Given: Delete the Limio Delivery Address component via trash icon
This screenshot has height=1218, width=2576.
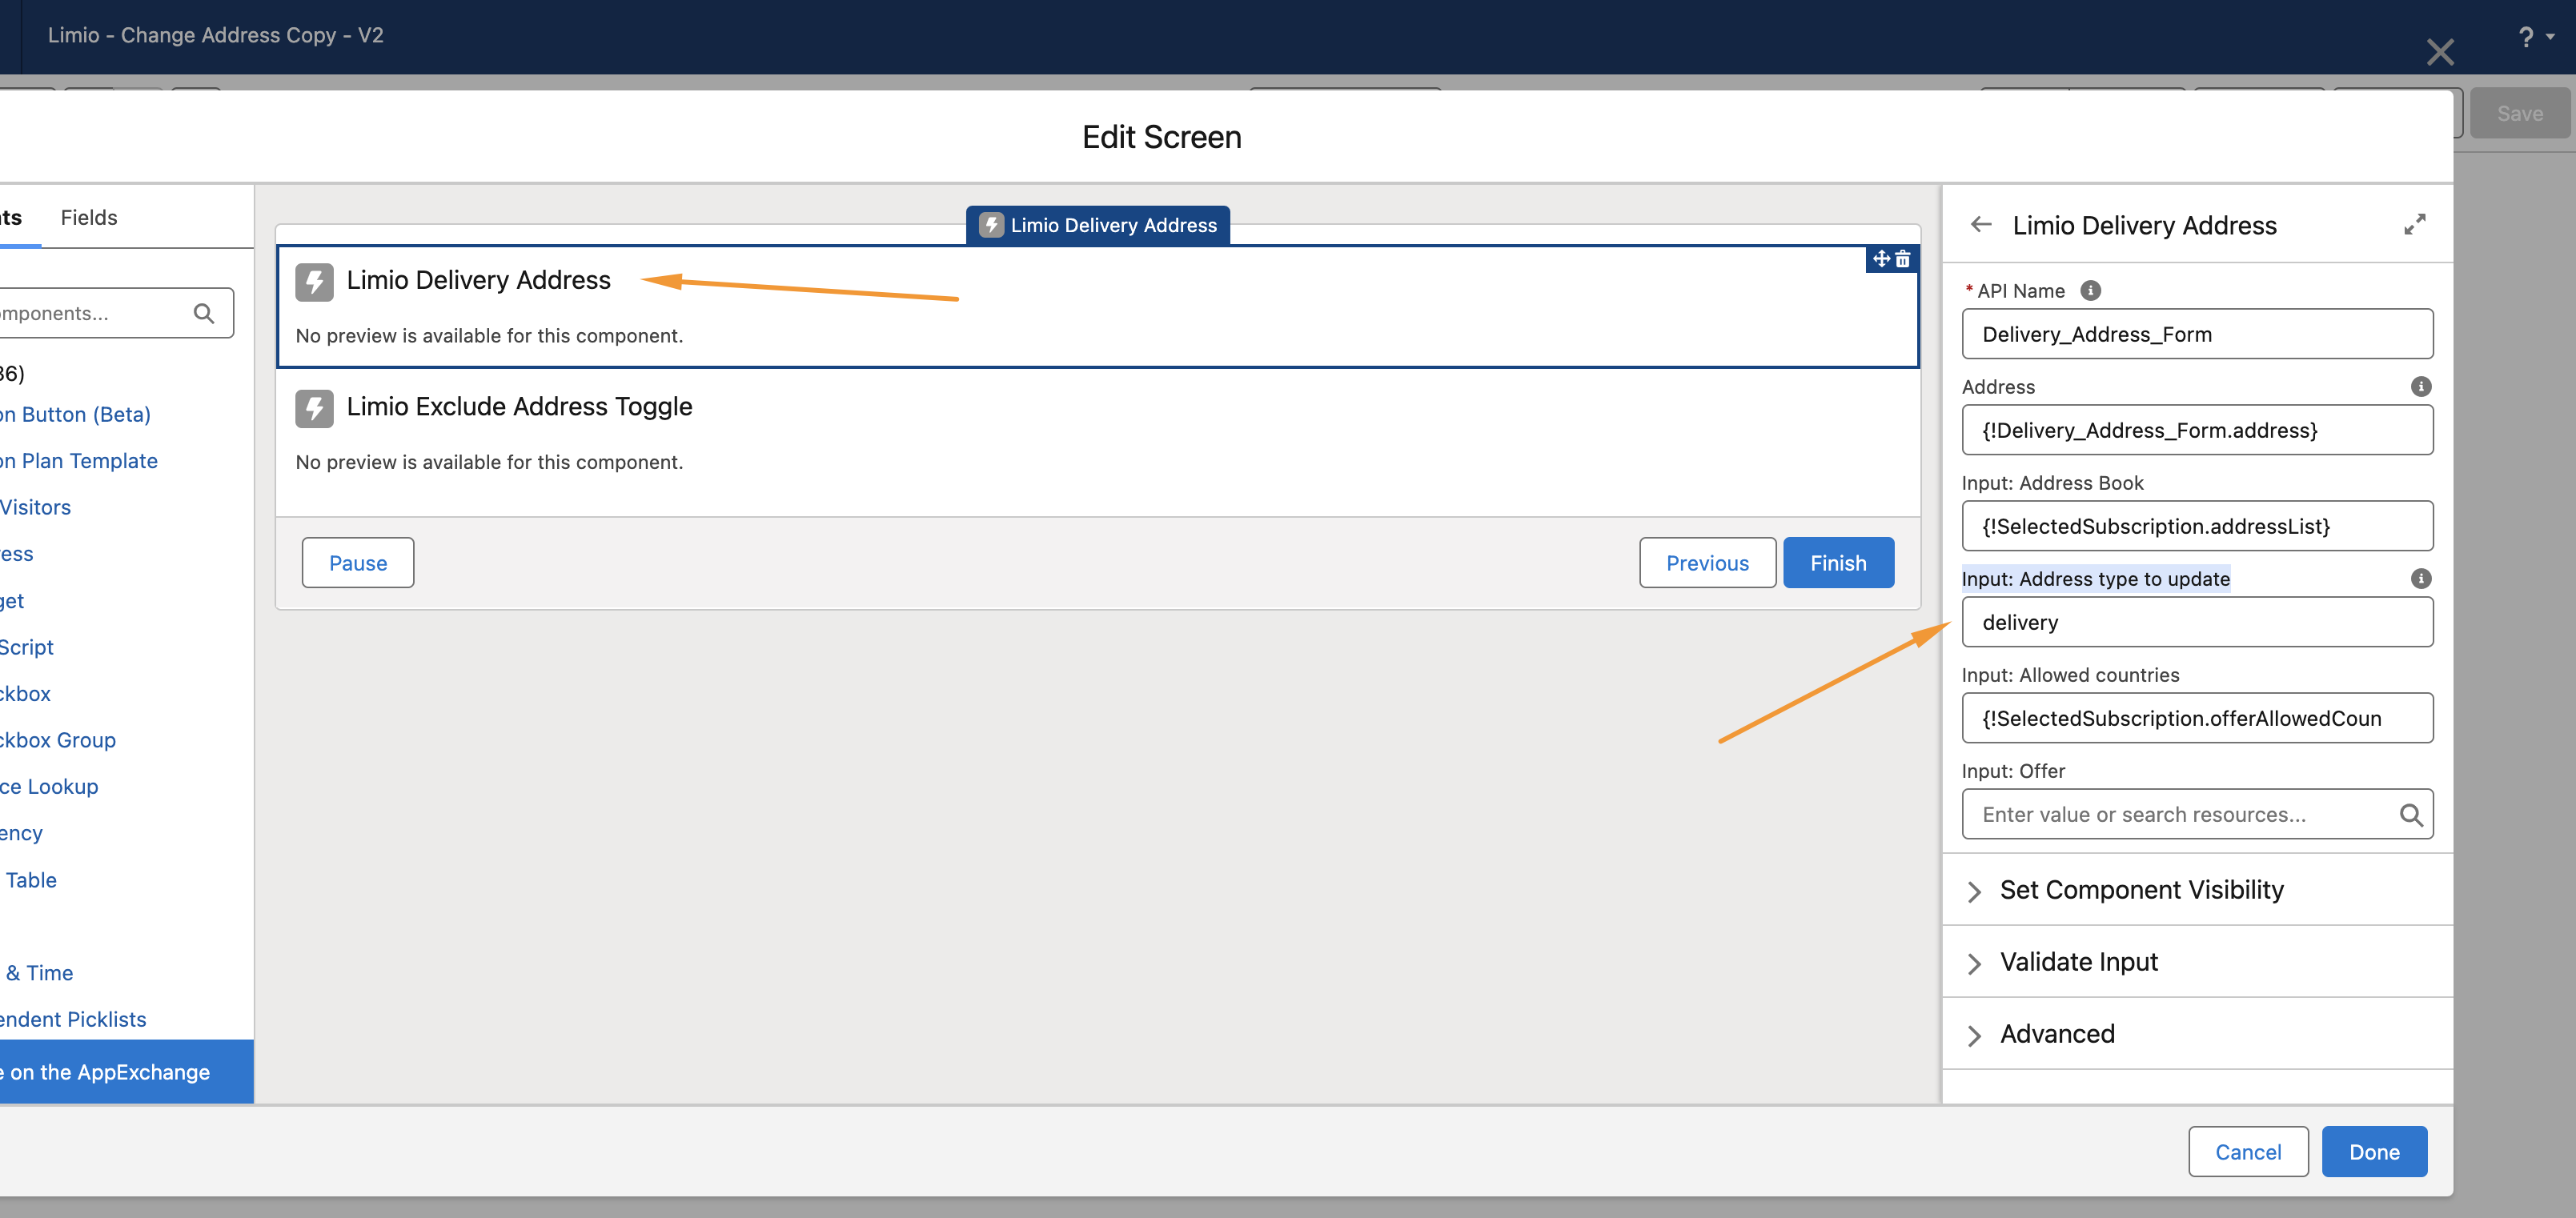Looking at the screenshot, I should click(1903, 259).
